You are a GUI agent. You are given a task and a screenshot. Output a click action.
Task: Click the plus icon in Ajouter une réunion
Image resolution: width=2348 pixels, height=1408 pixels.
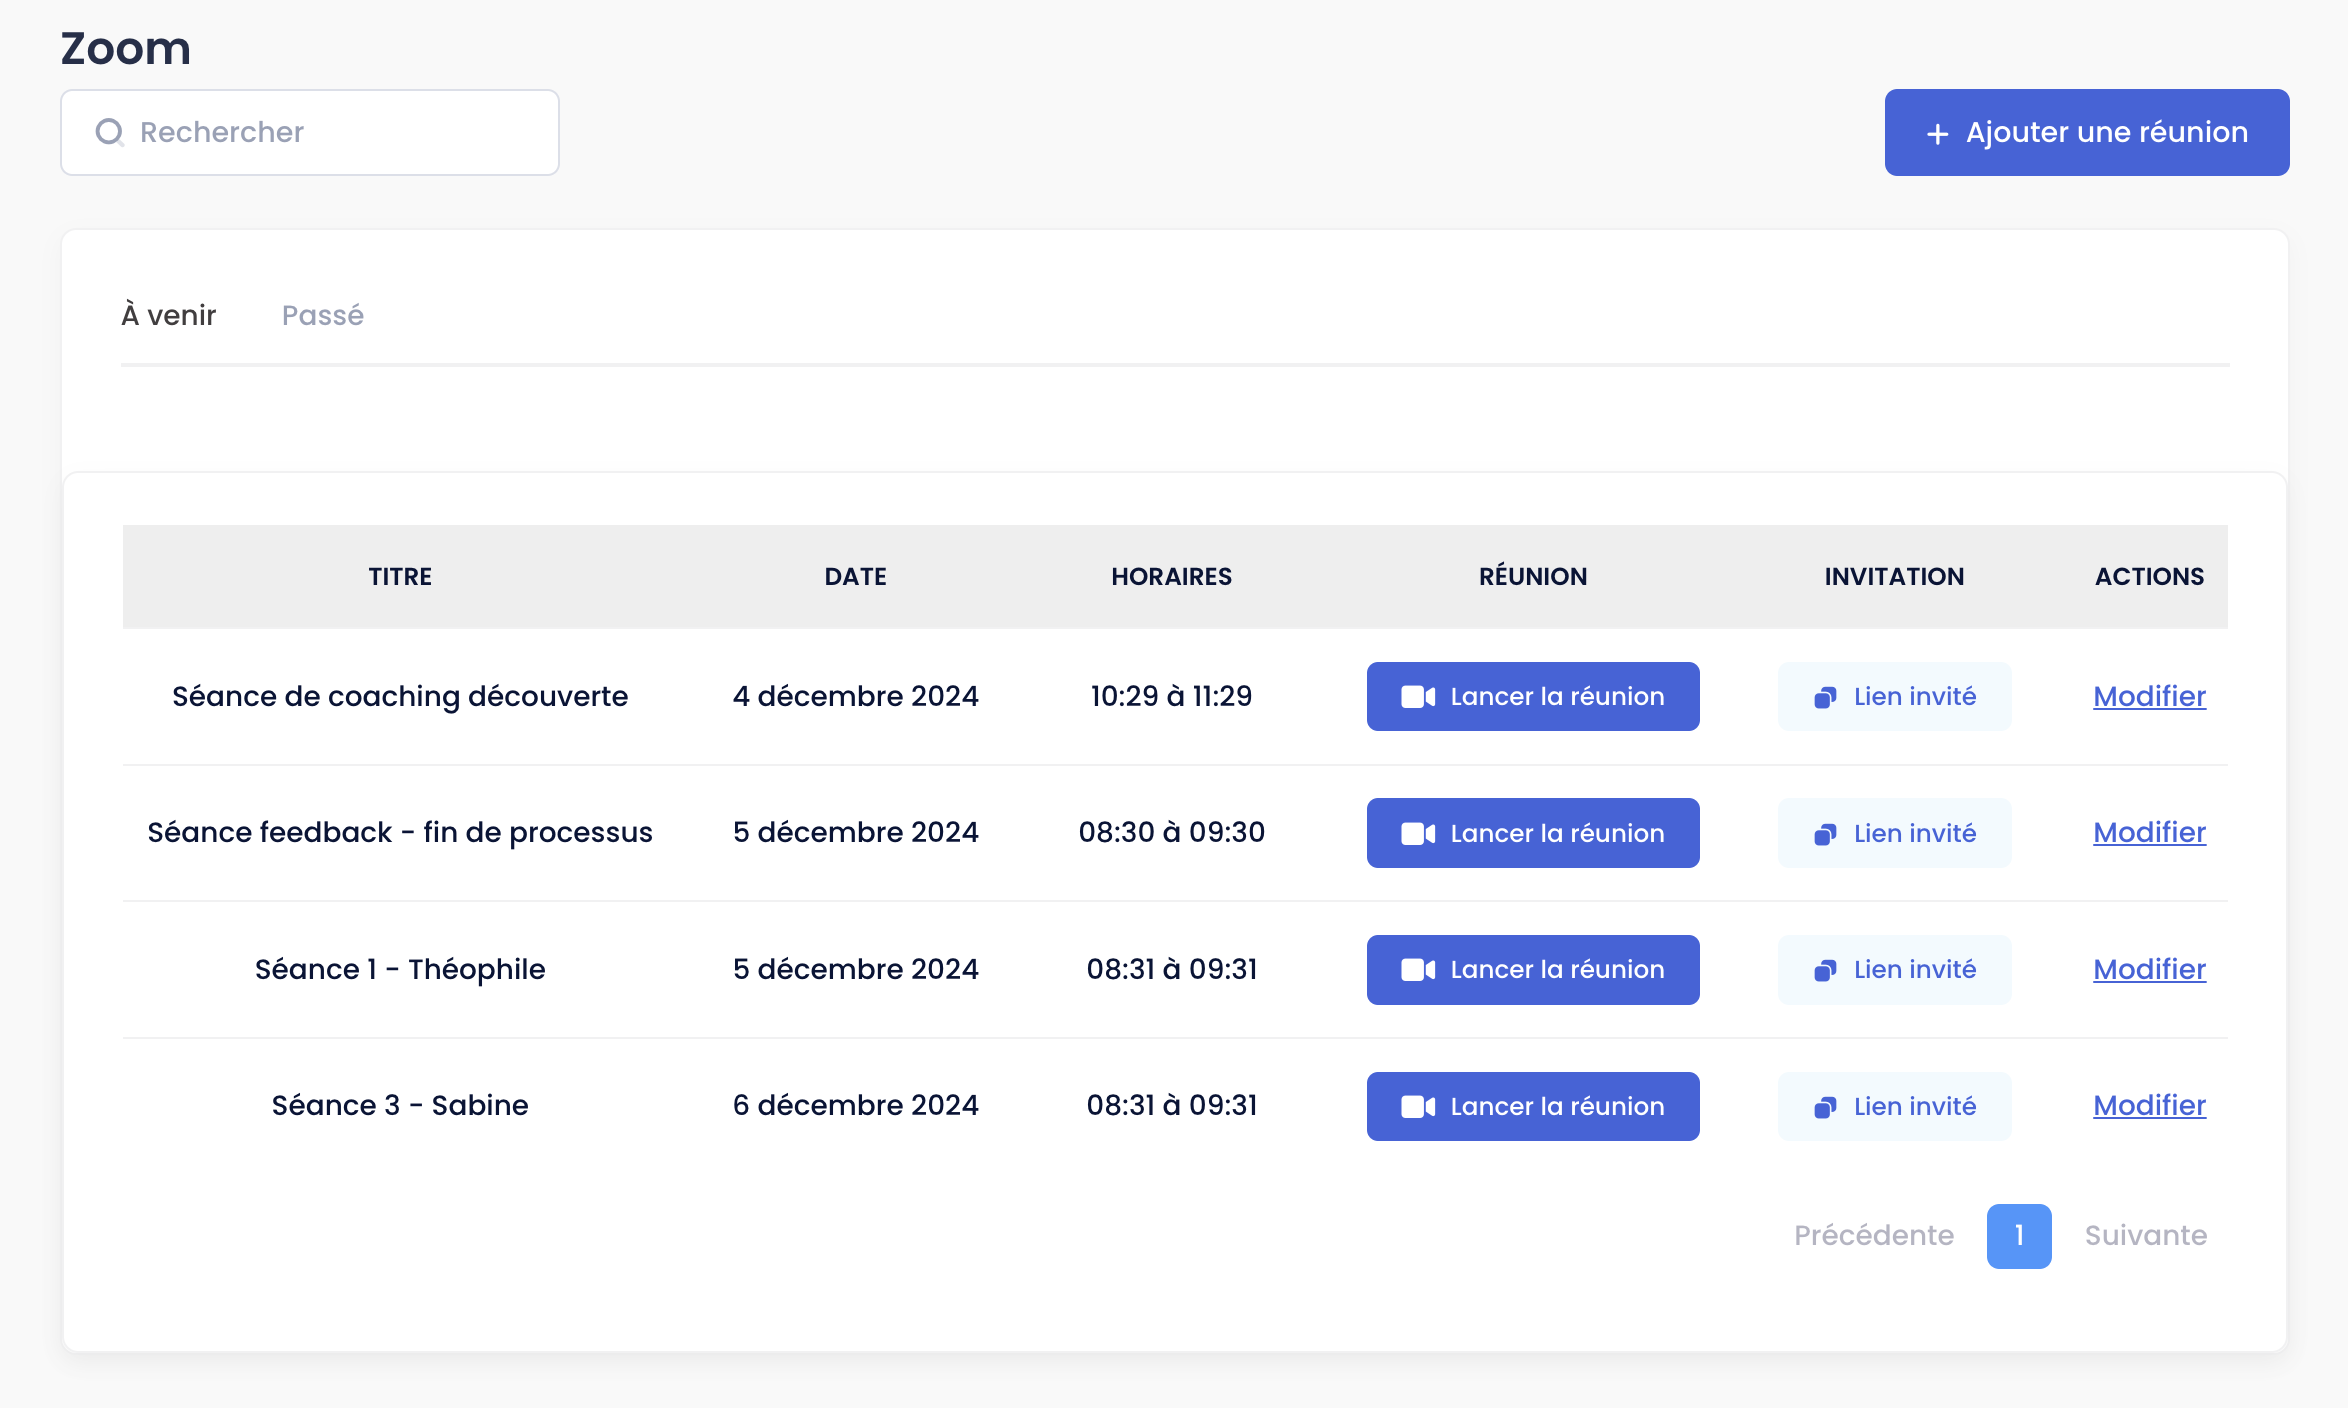tap(1938, 133)
